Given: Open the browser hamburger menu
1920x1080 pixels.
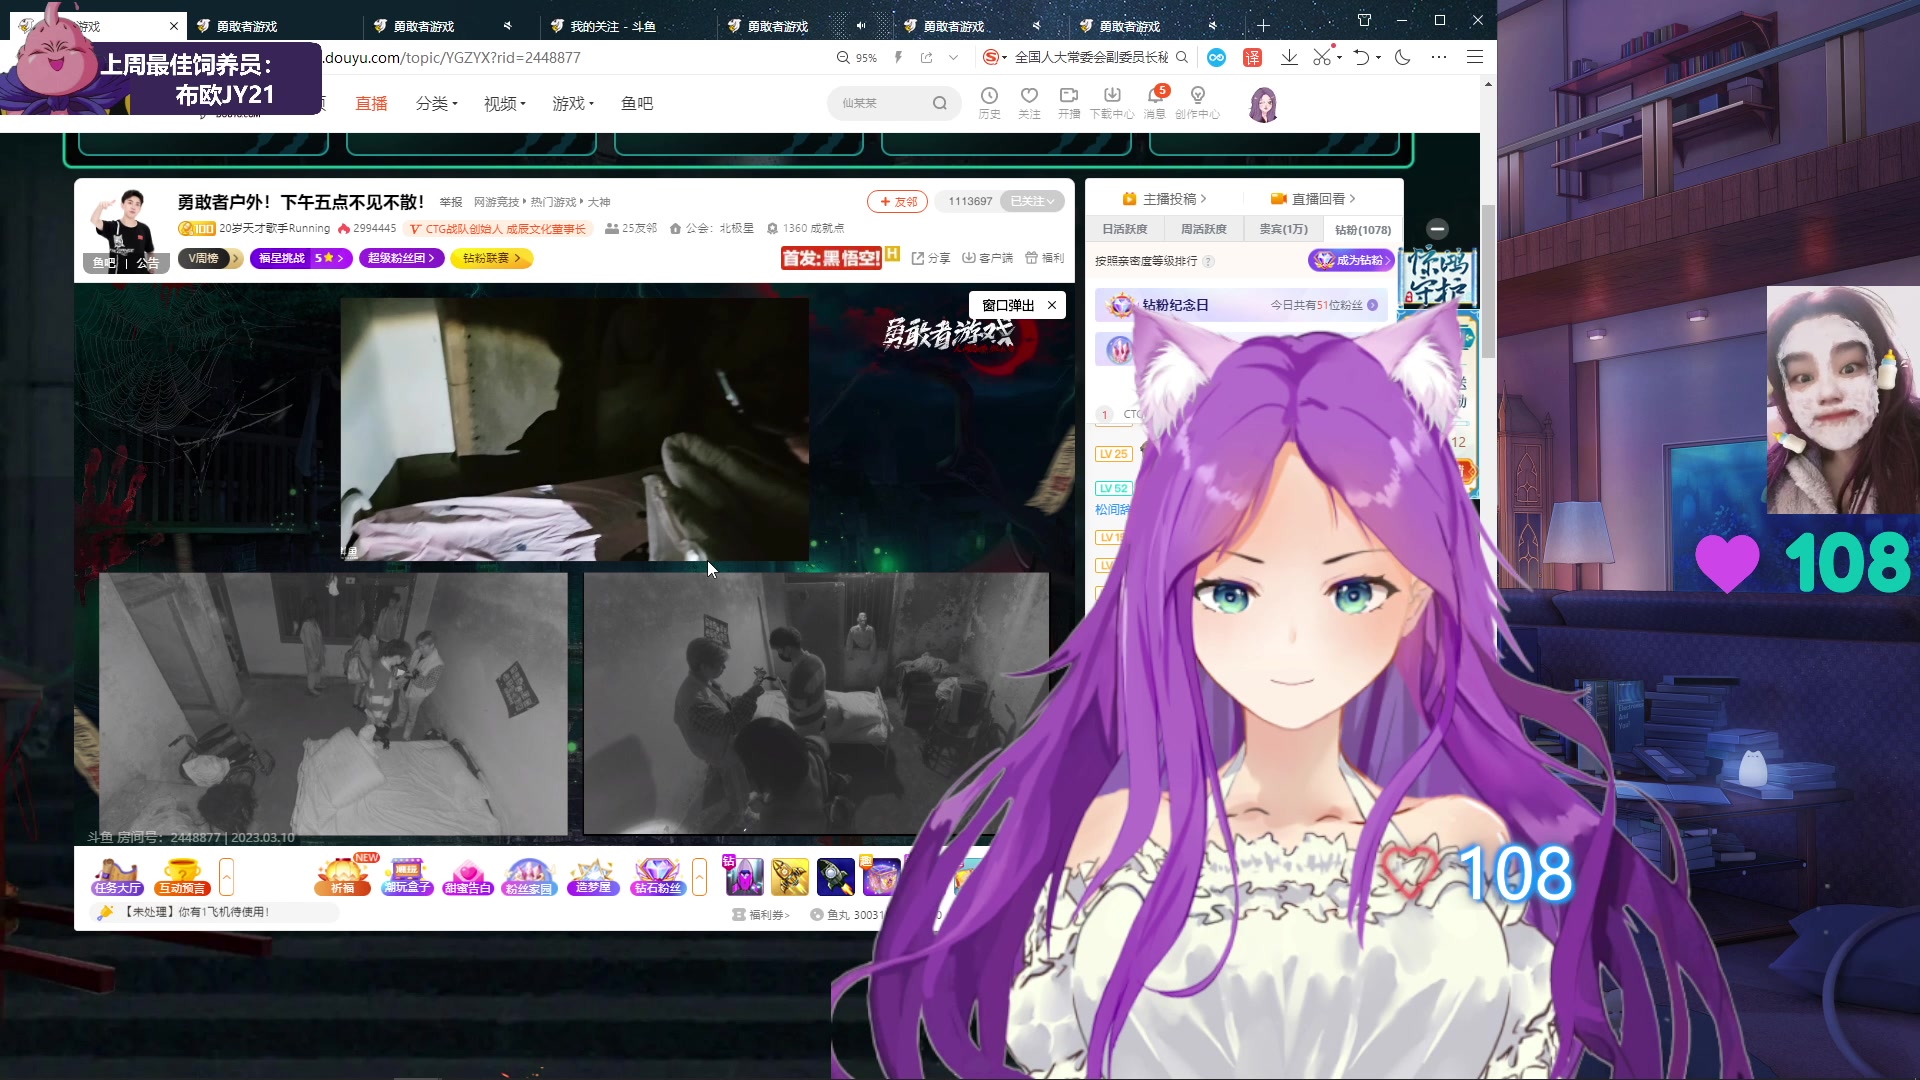Looking at the screenshot, I should click(1474, 57).
